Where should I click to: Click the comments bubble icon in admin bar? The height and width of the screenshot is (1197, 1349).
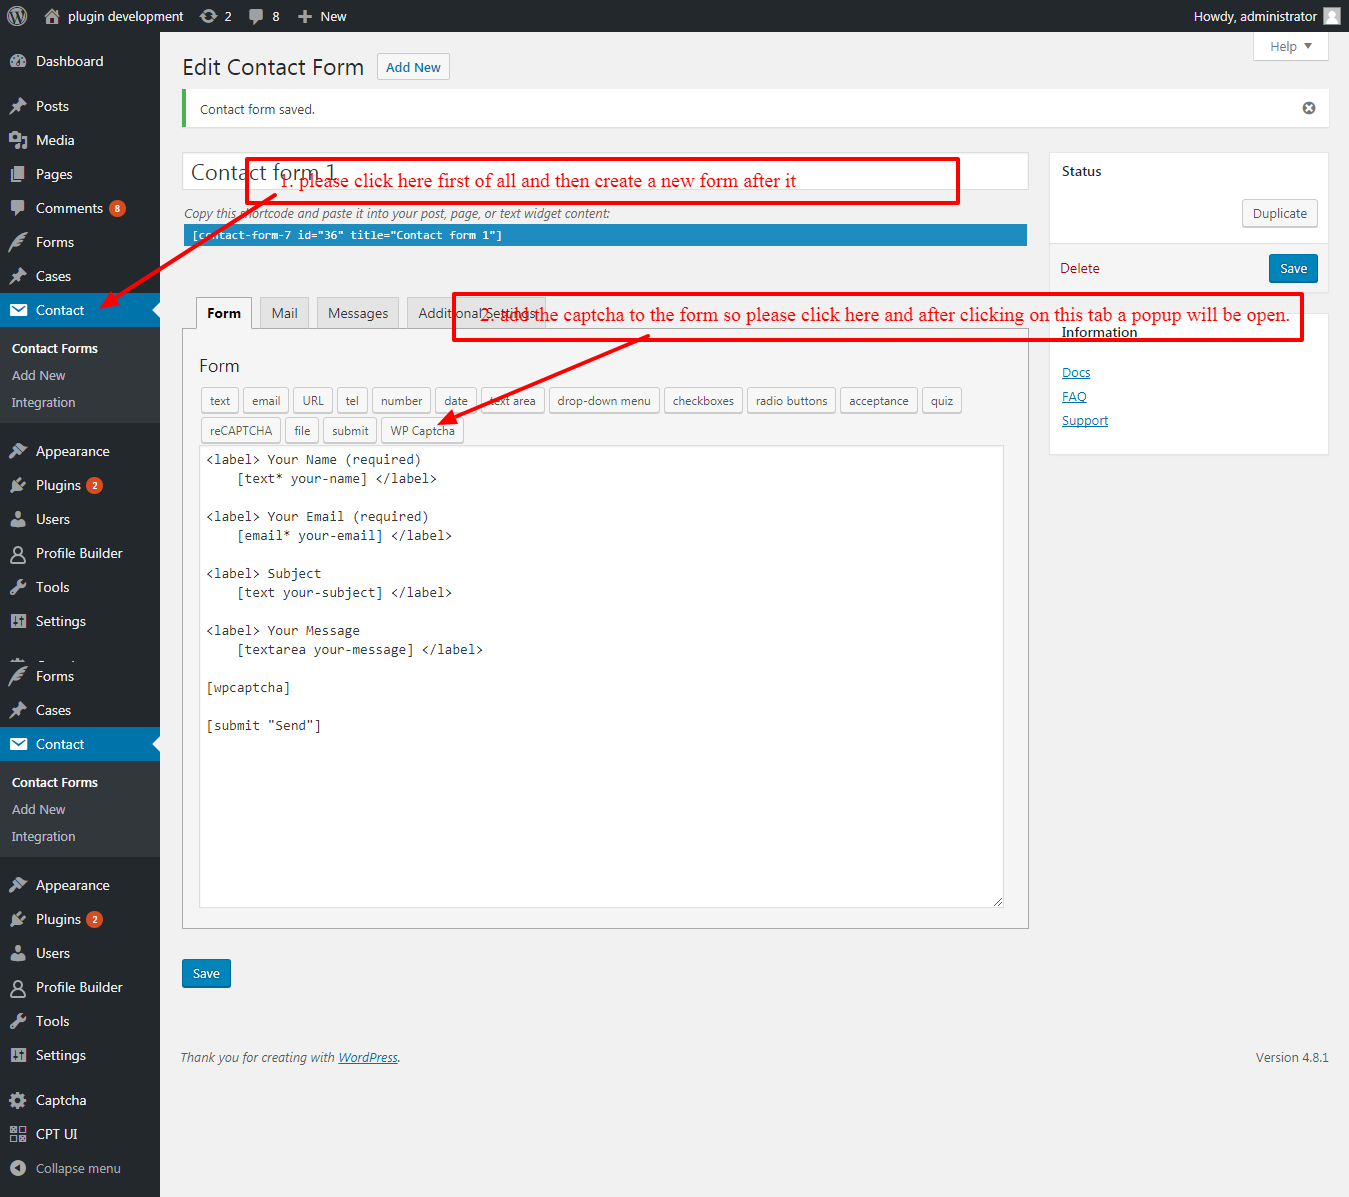257,16
